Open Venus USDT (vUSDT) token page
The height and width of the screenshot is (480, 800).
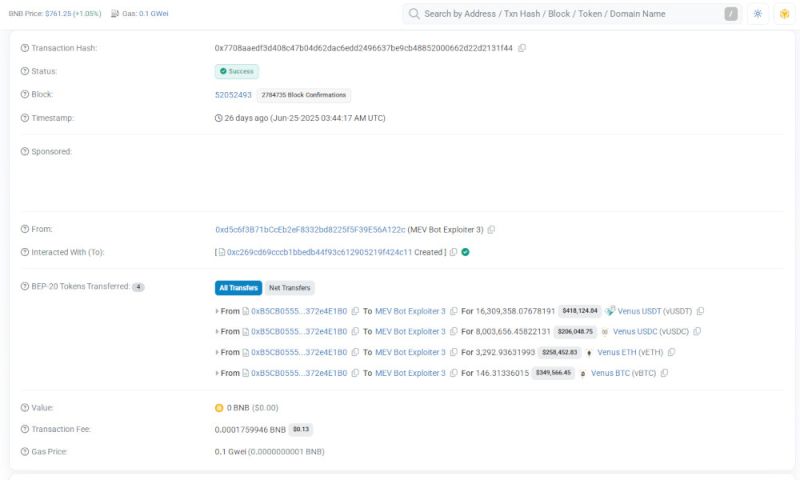point(655,311)
